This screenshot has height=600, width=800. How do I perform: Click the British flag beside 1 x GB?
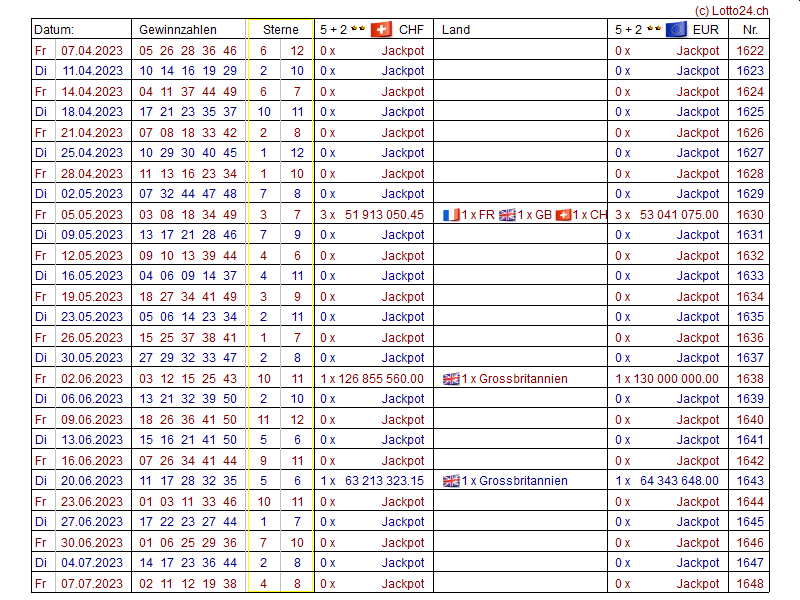[x=507, y=215]
